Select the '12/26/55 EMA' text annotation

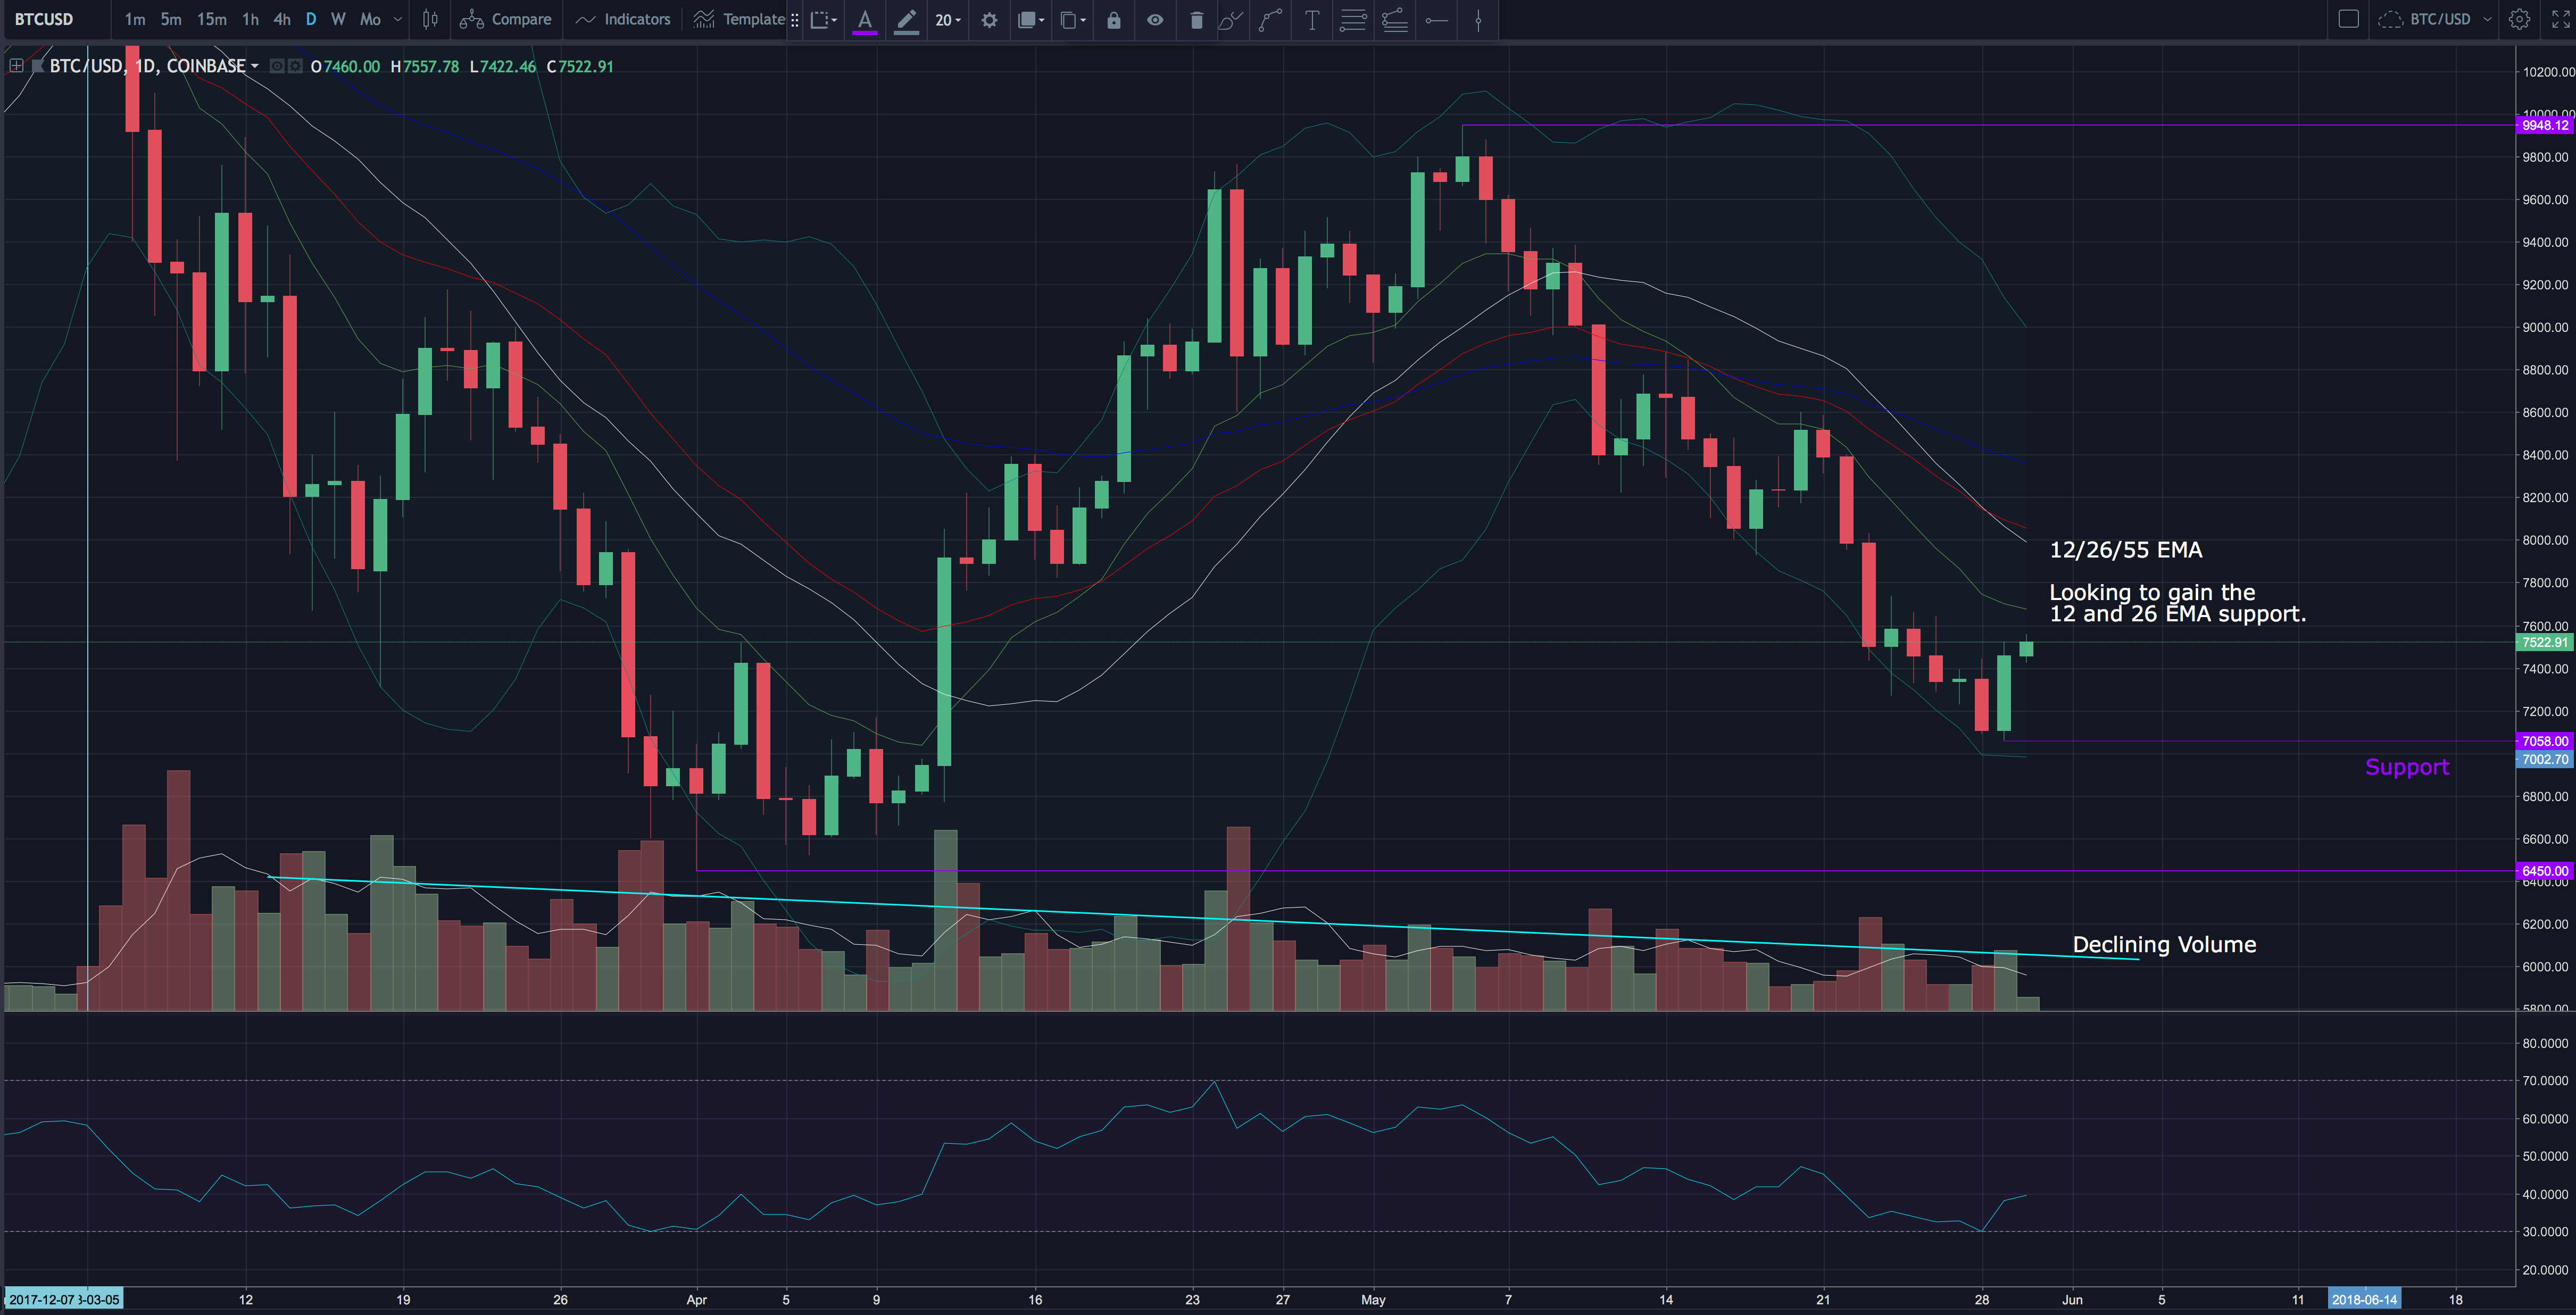click(2126, 550)
